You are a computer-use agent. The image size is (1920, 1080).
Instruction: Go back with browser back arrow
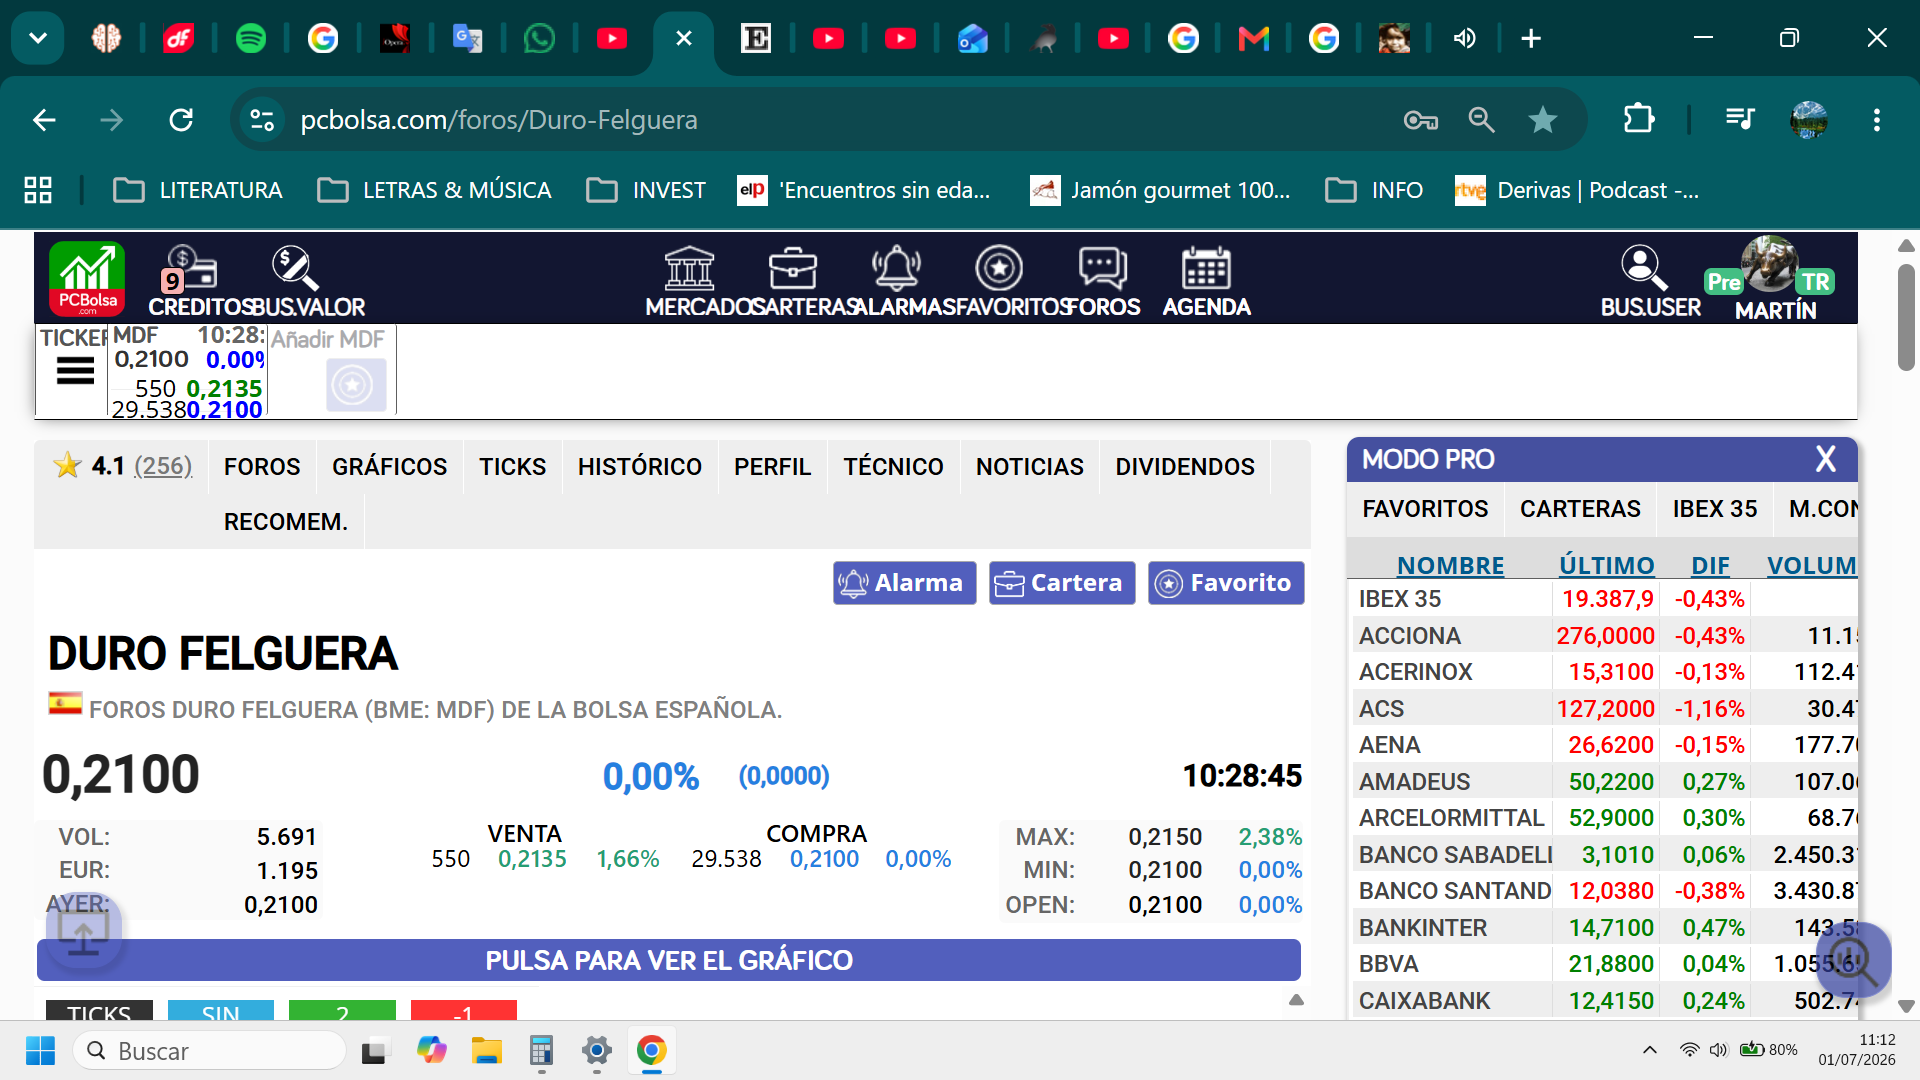(44, 120)
